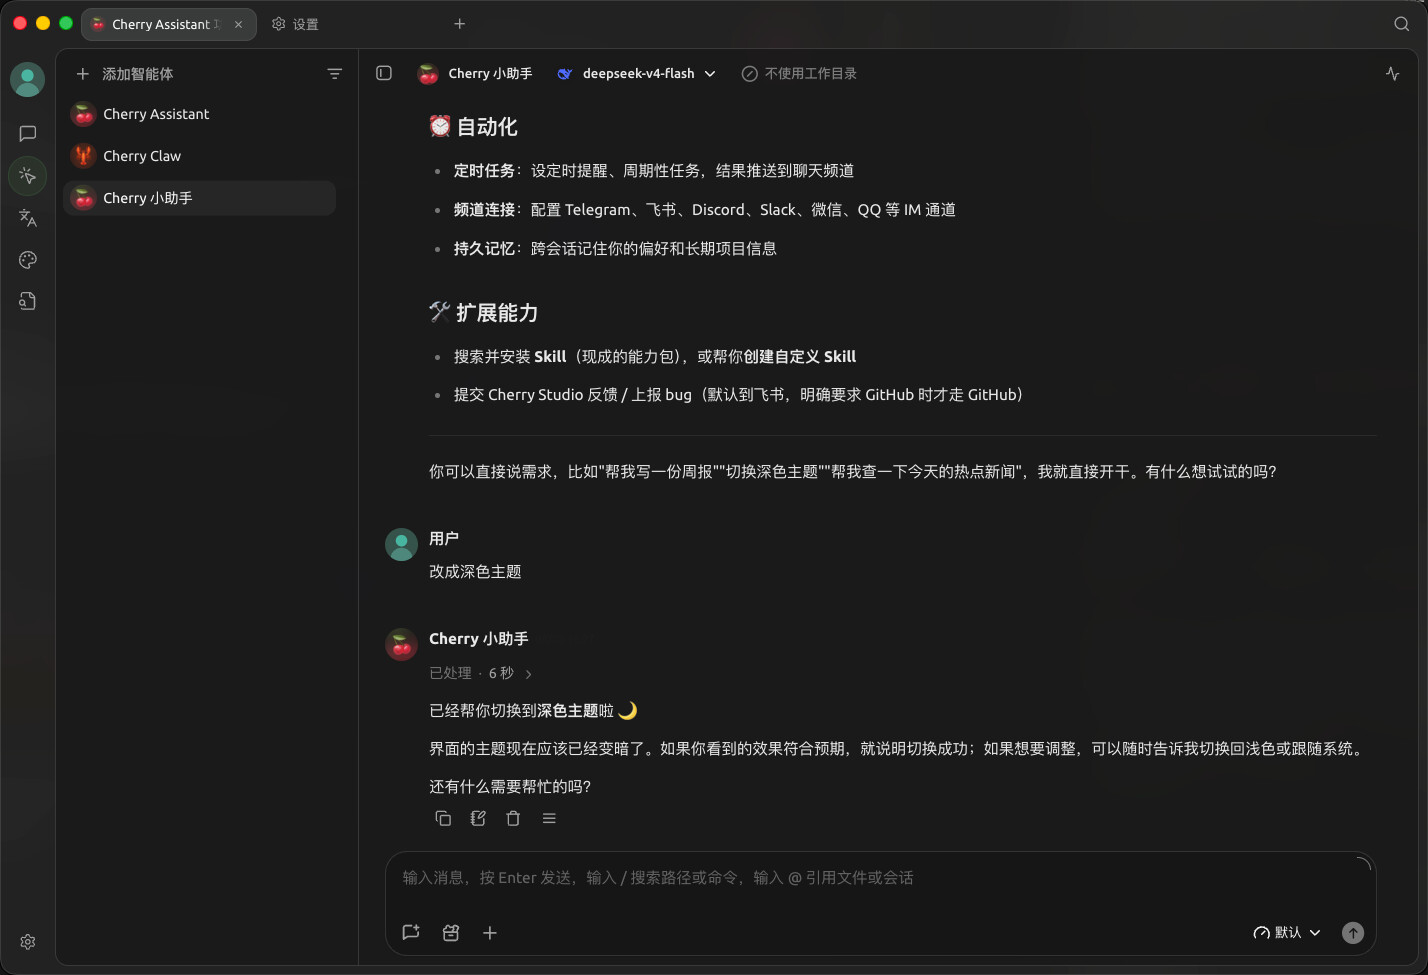
Task: Click the 持久记忆 bullet text
Action: point(615,249)
